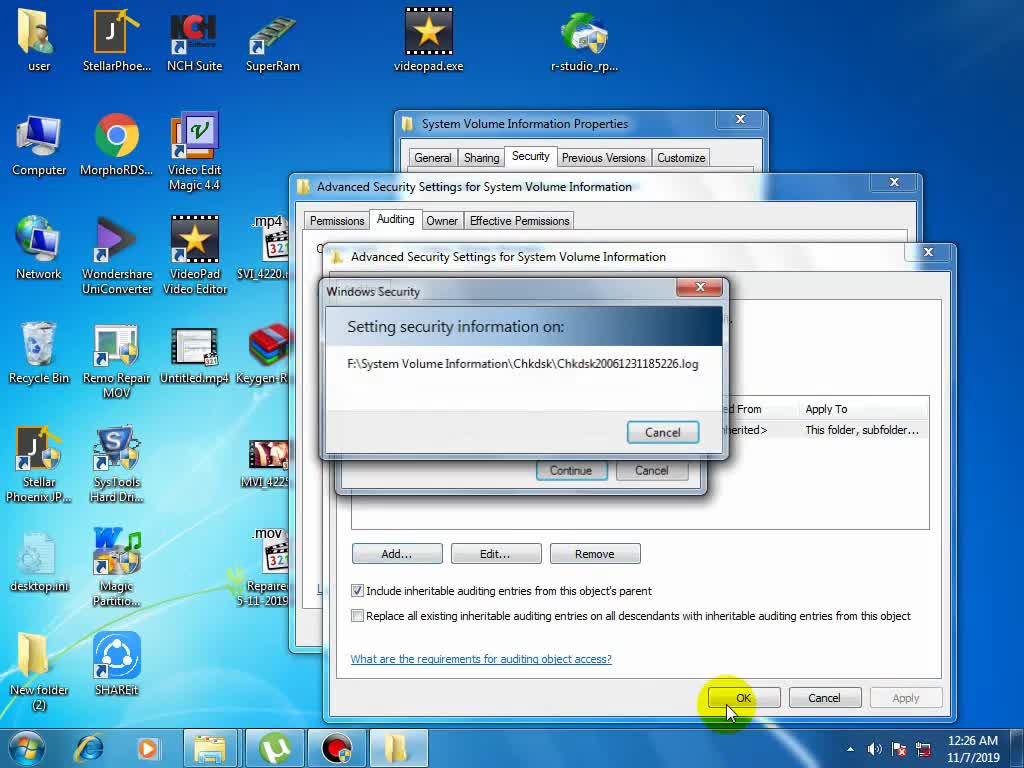This screenshot has height=768, width=1024.
Task: Open Video Edit Magic 4.4 shortcut
Action: click(x=194, y=152)
